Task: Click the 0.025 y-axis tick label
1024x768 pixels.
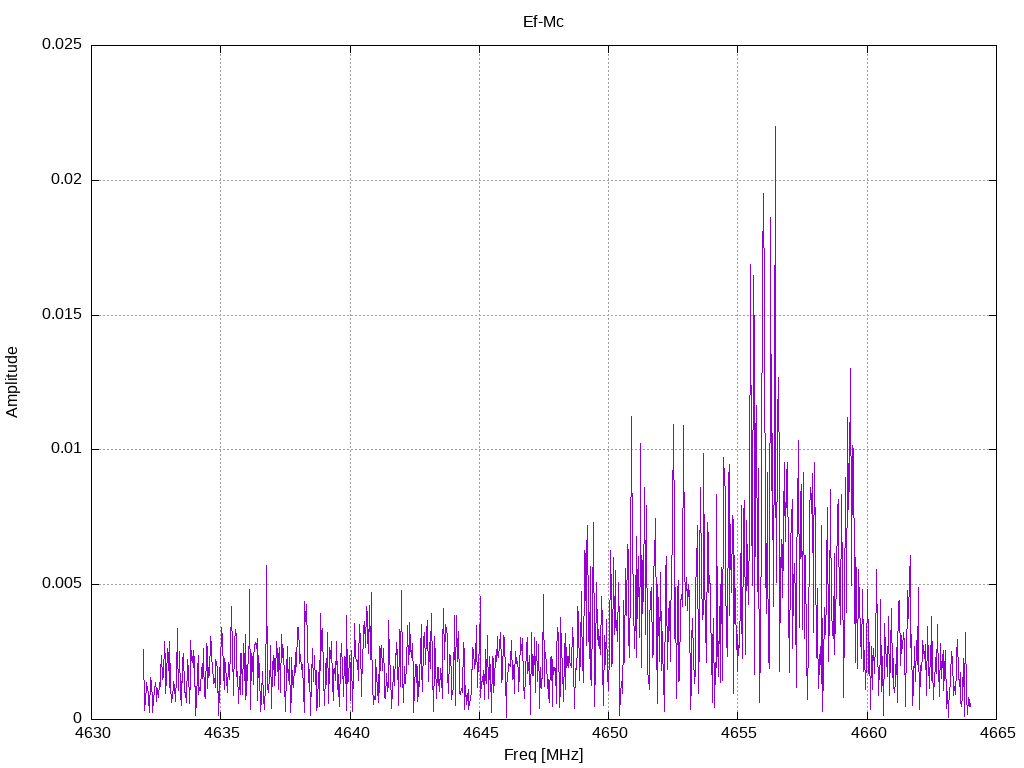Action: pyautogui.click(x=61, y=45)
